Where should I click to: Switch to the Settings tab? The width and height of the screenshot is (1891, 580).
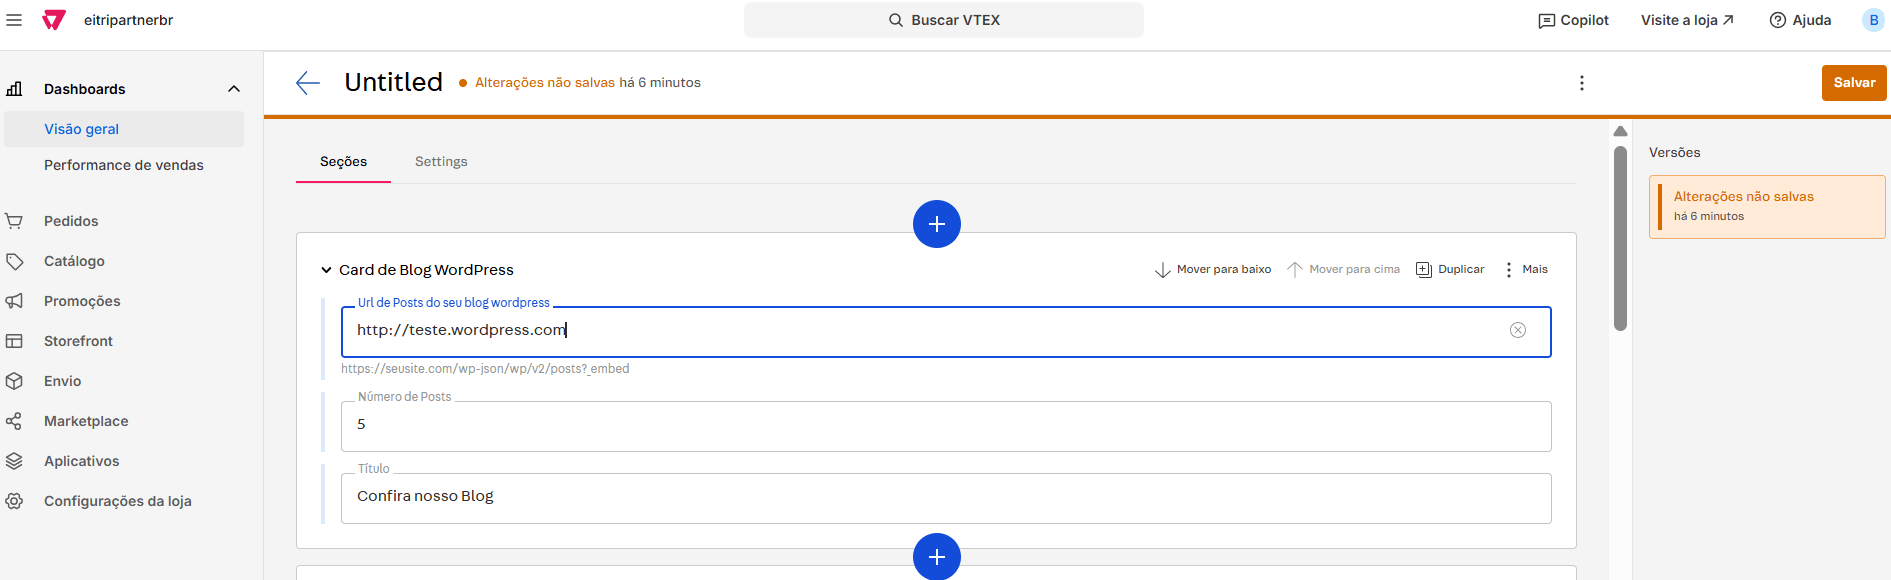click(441, 162)
